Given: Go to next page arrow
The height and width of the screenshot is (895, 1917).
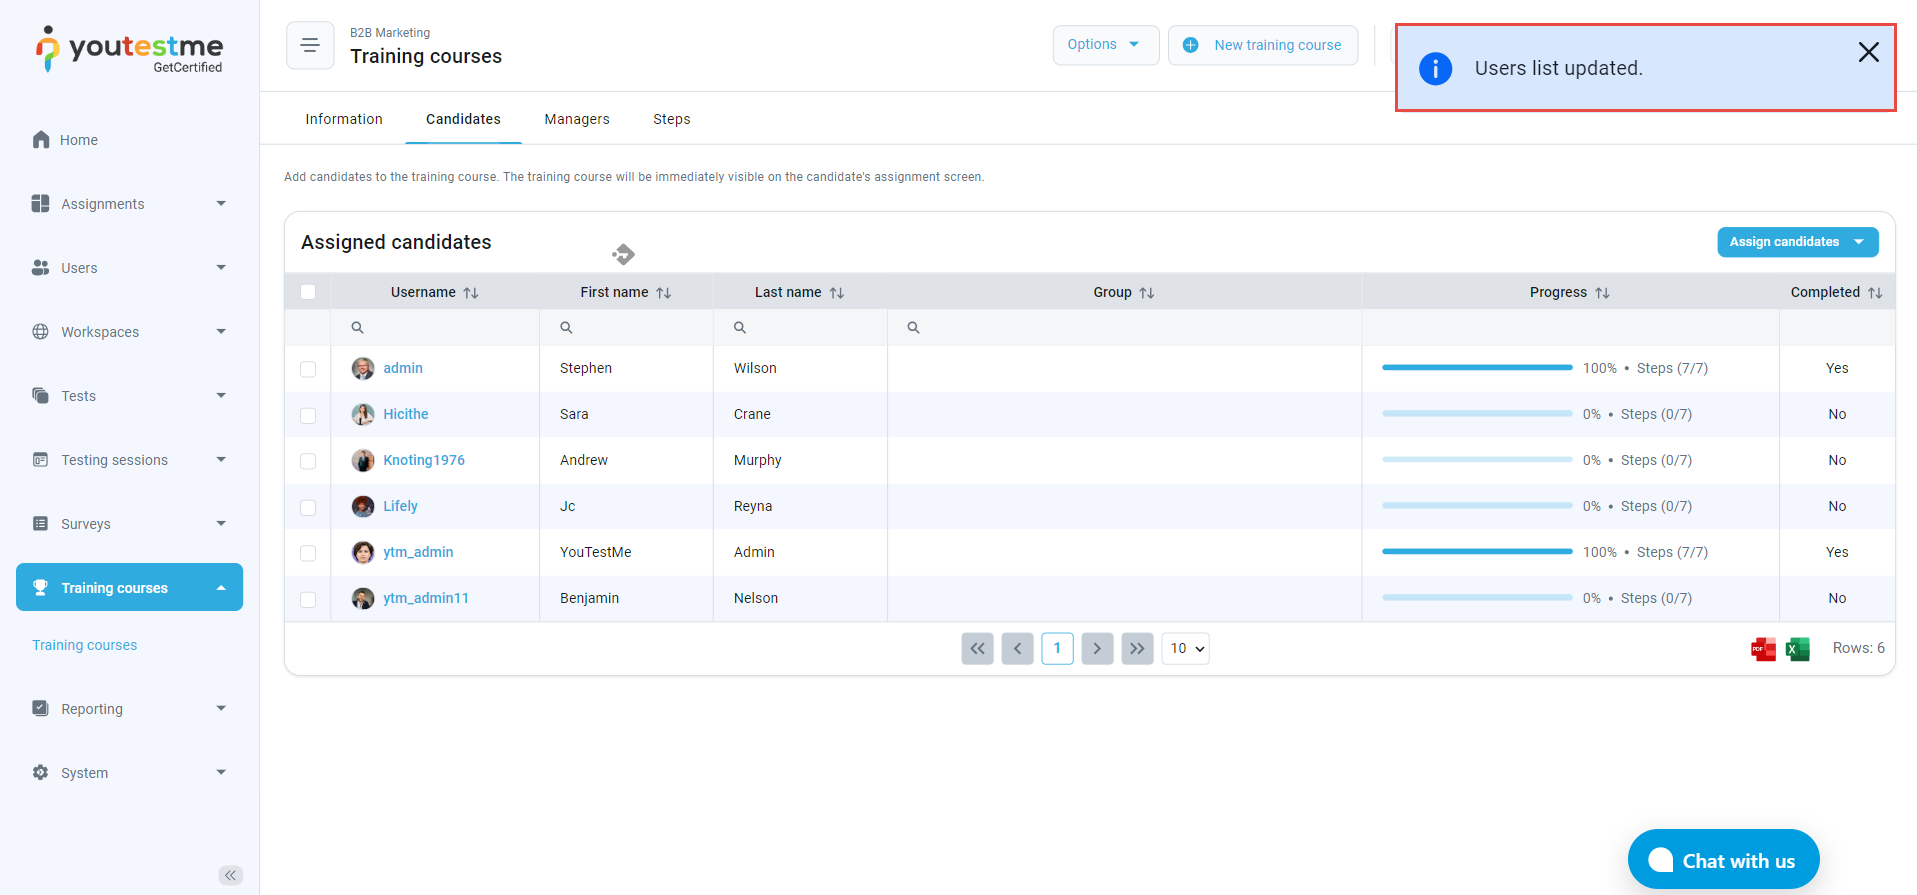Looking at the screenshot, I should [x=1097, y=649].
